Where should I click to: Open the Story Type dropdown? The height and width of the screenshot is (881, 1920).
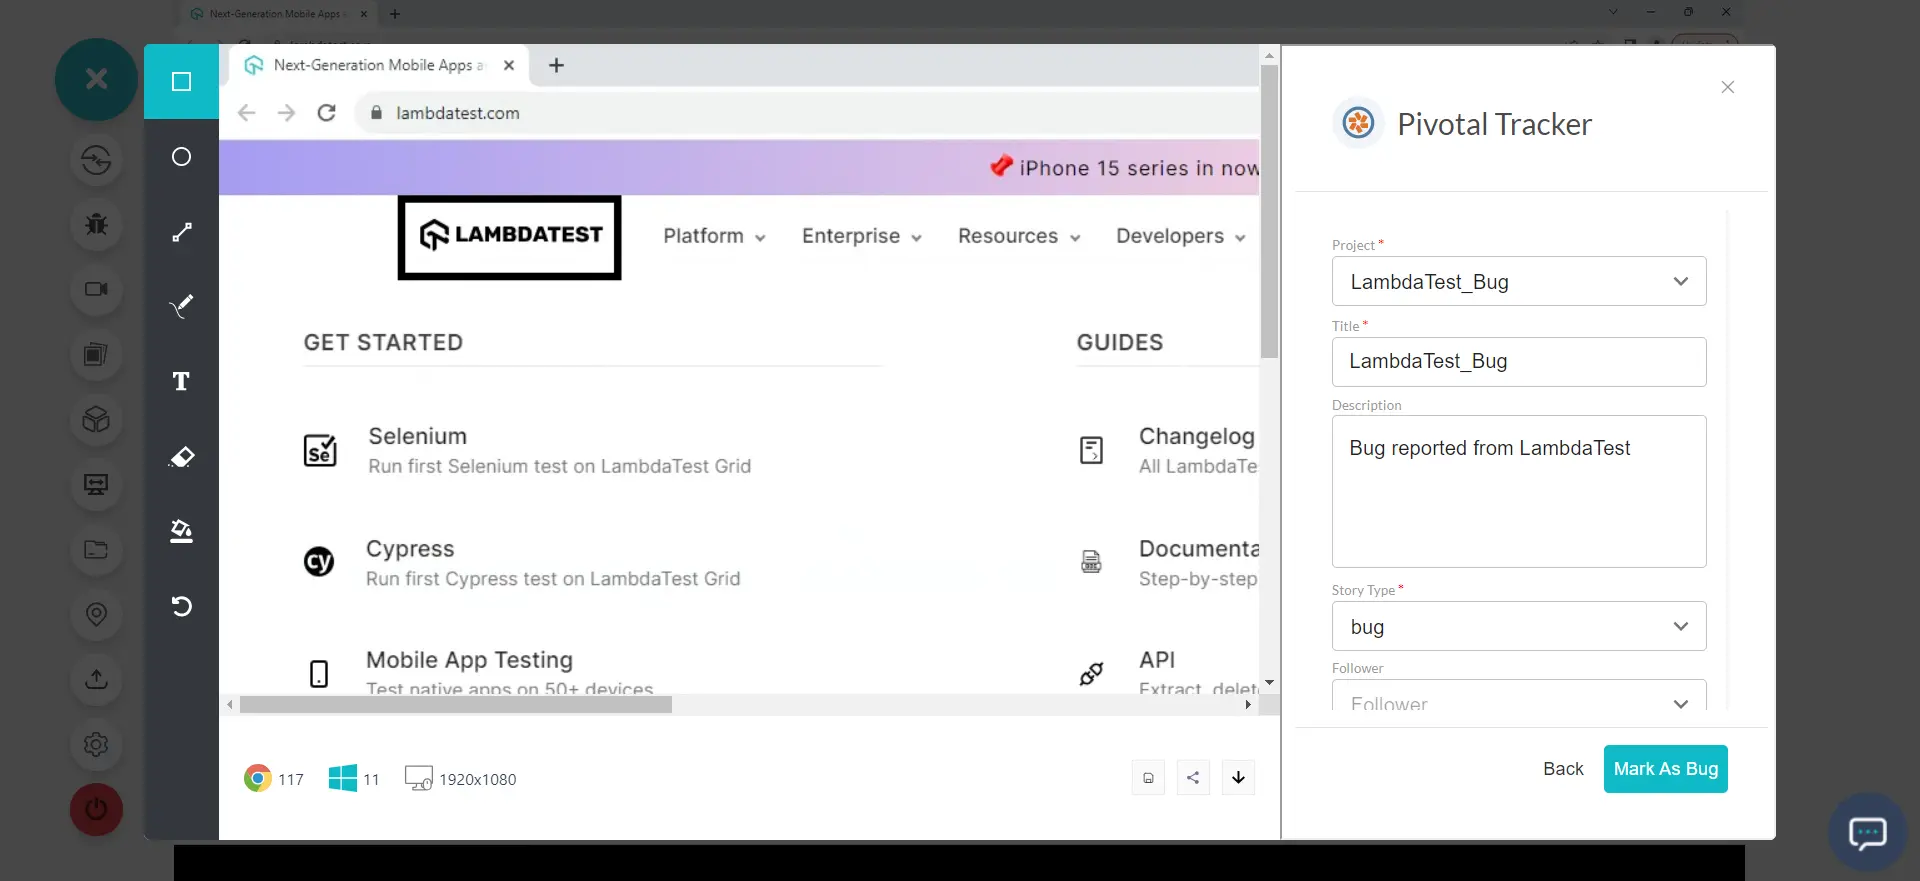tap(1519, 626)
